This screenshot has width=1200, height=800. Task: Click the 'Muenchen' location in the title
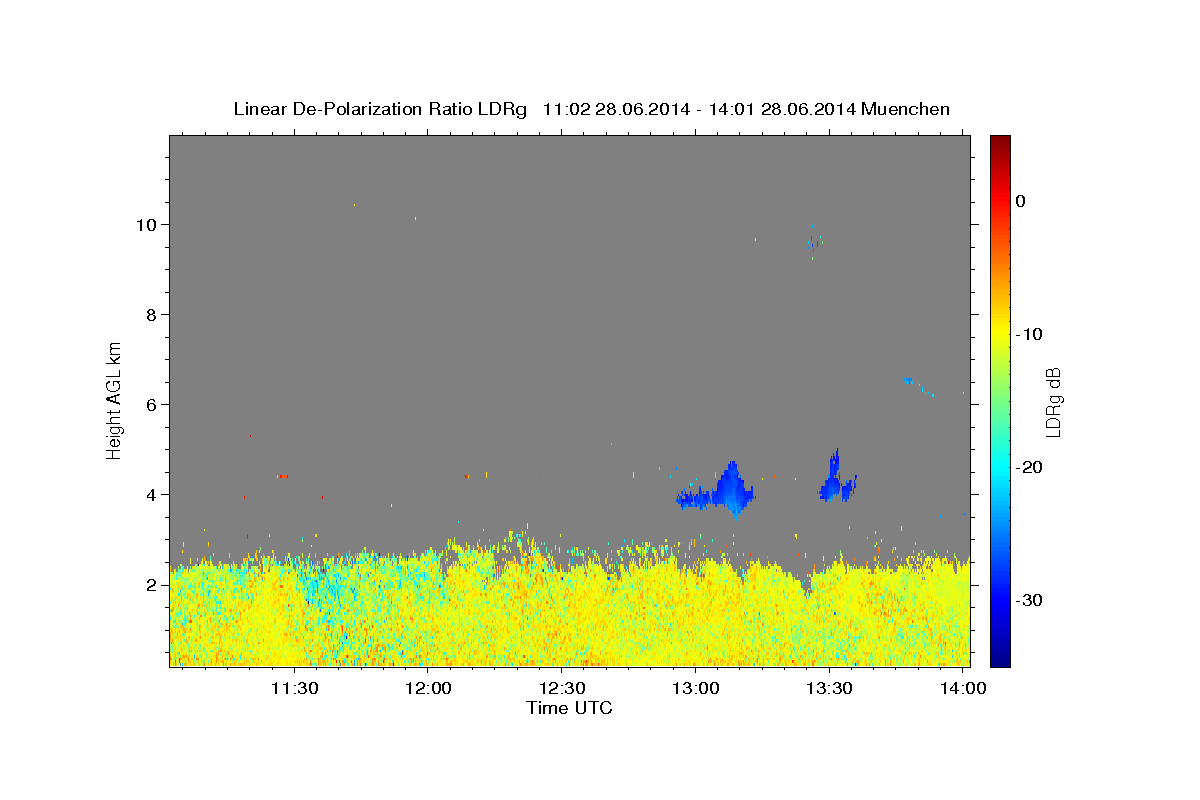(x=907, y=109)
